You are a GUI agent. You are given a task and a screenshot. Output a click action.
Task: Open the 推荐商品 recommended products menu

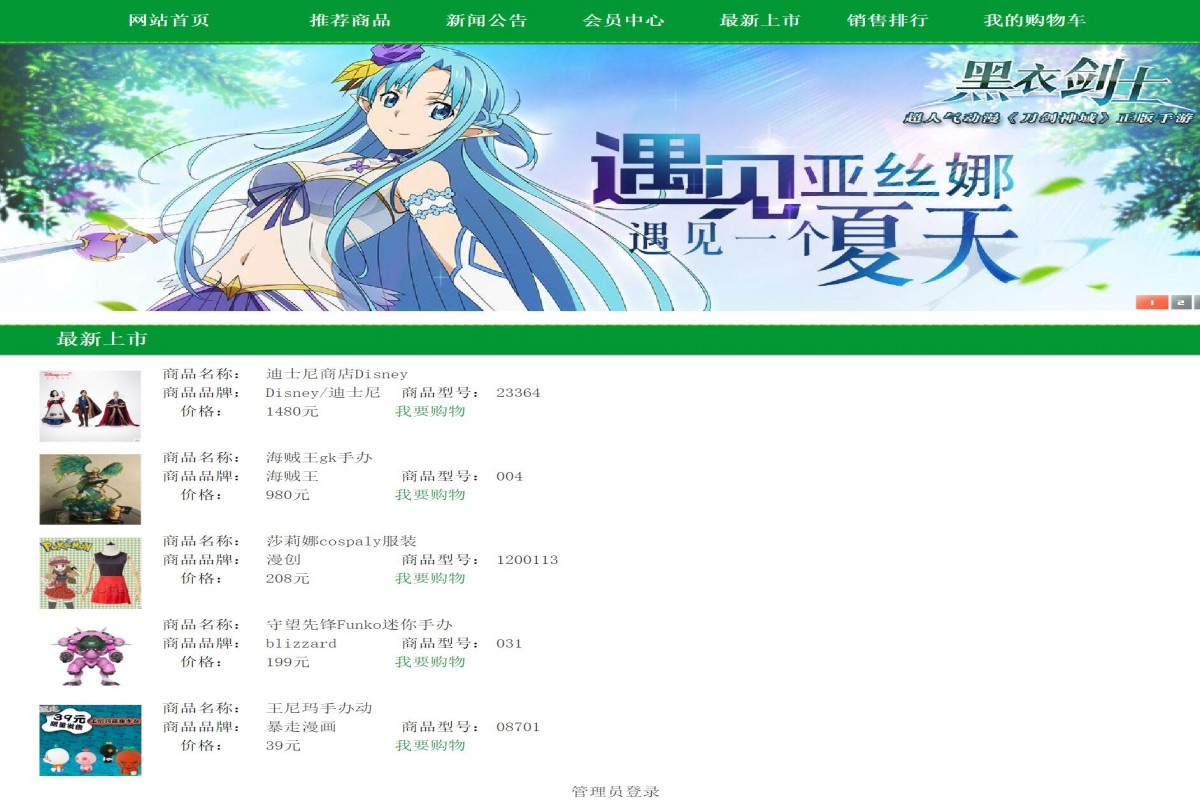(x=349, y=19)
